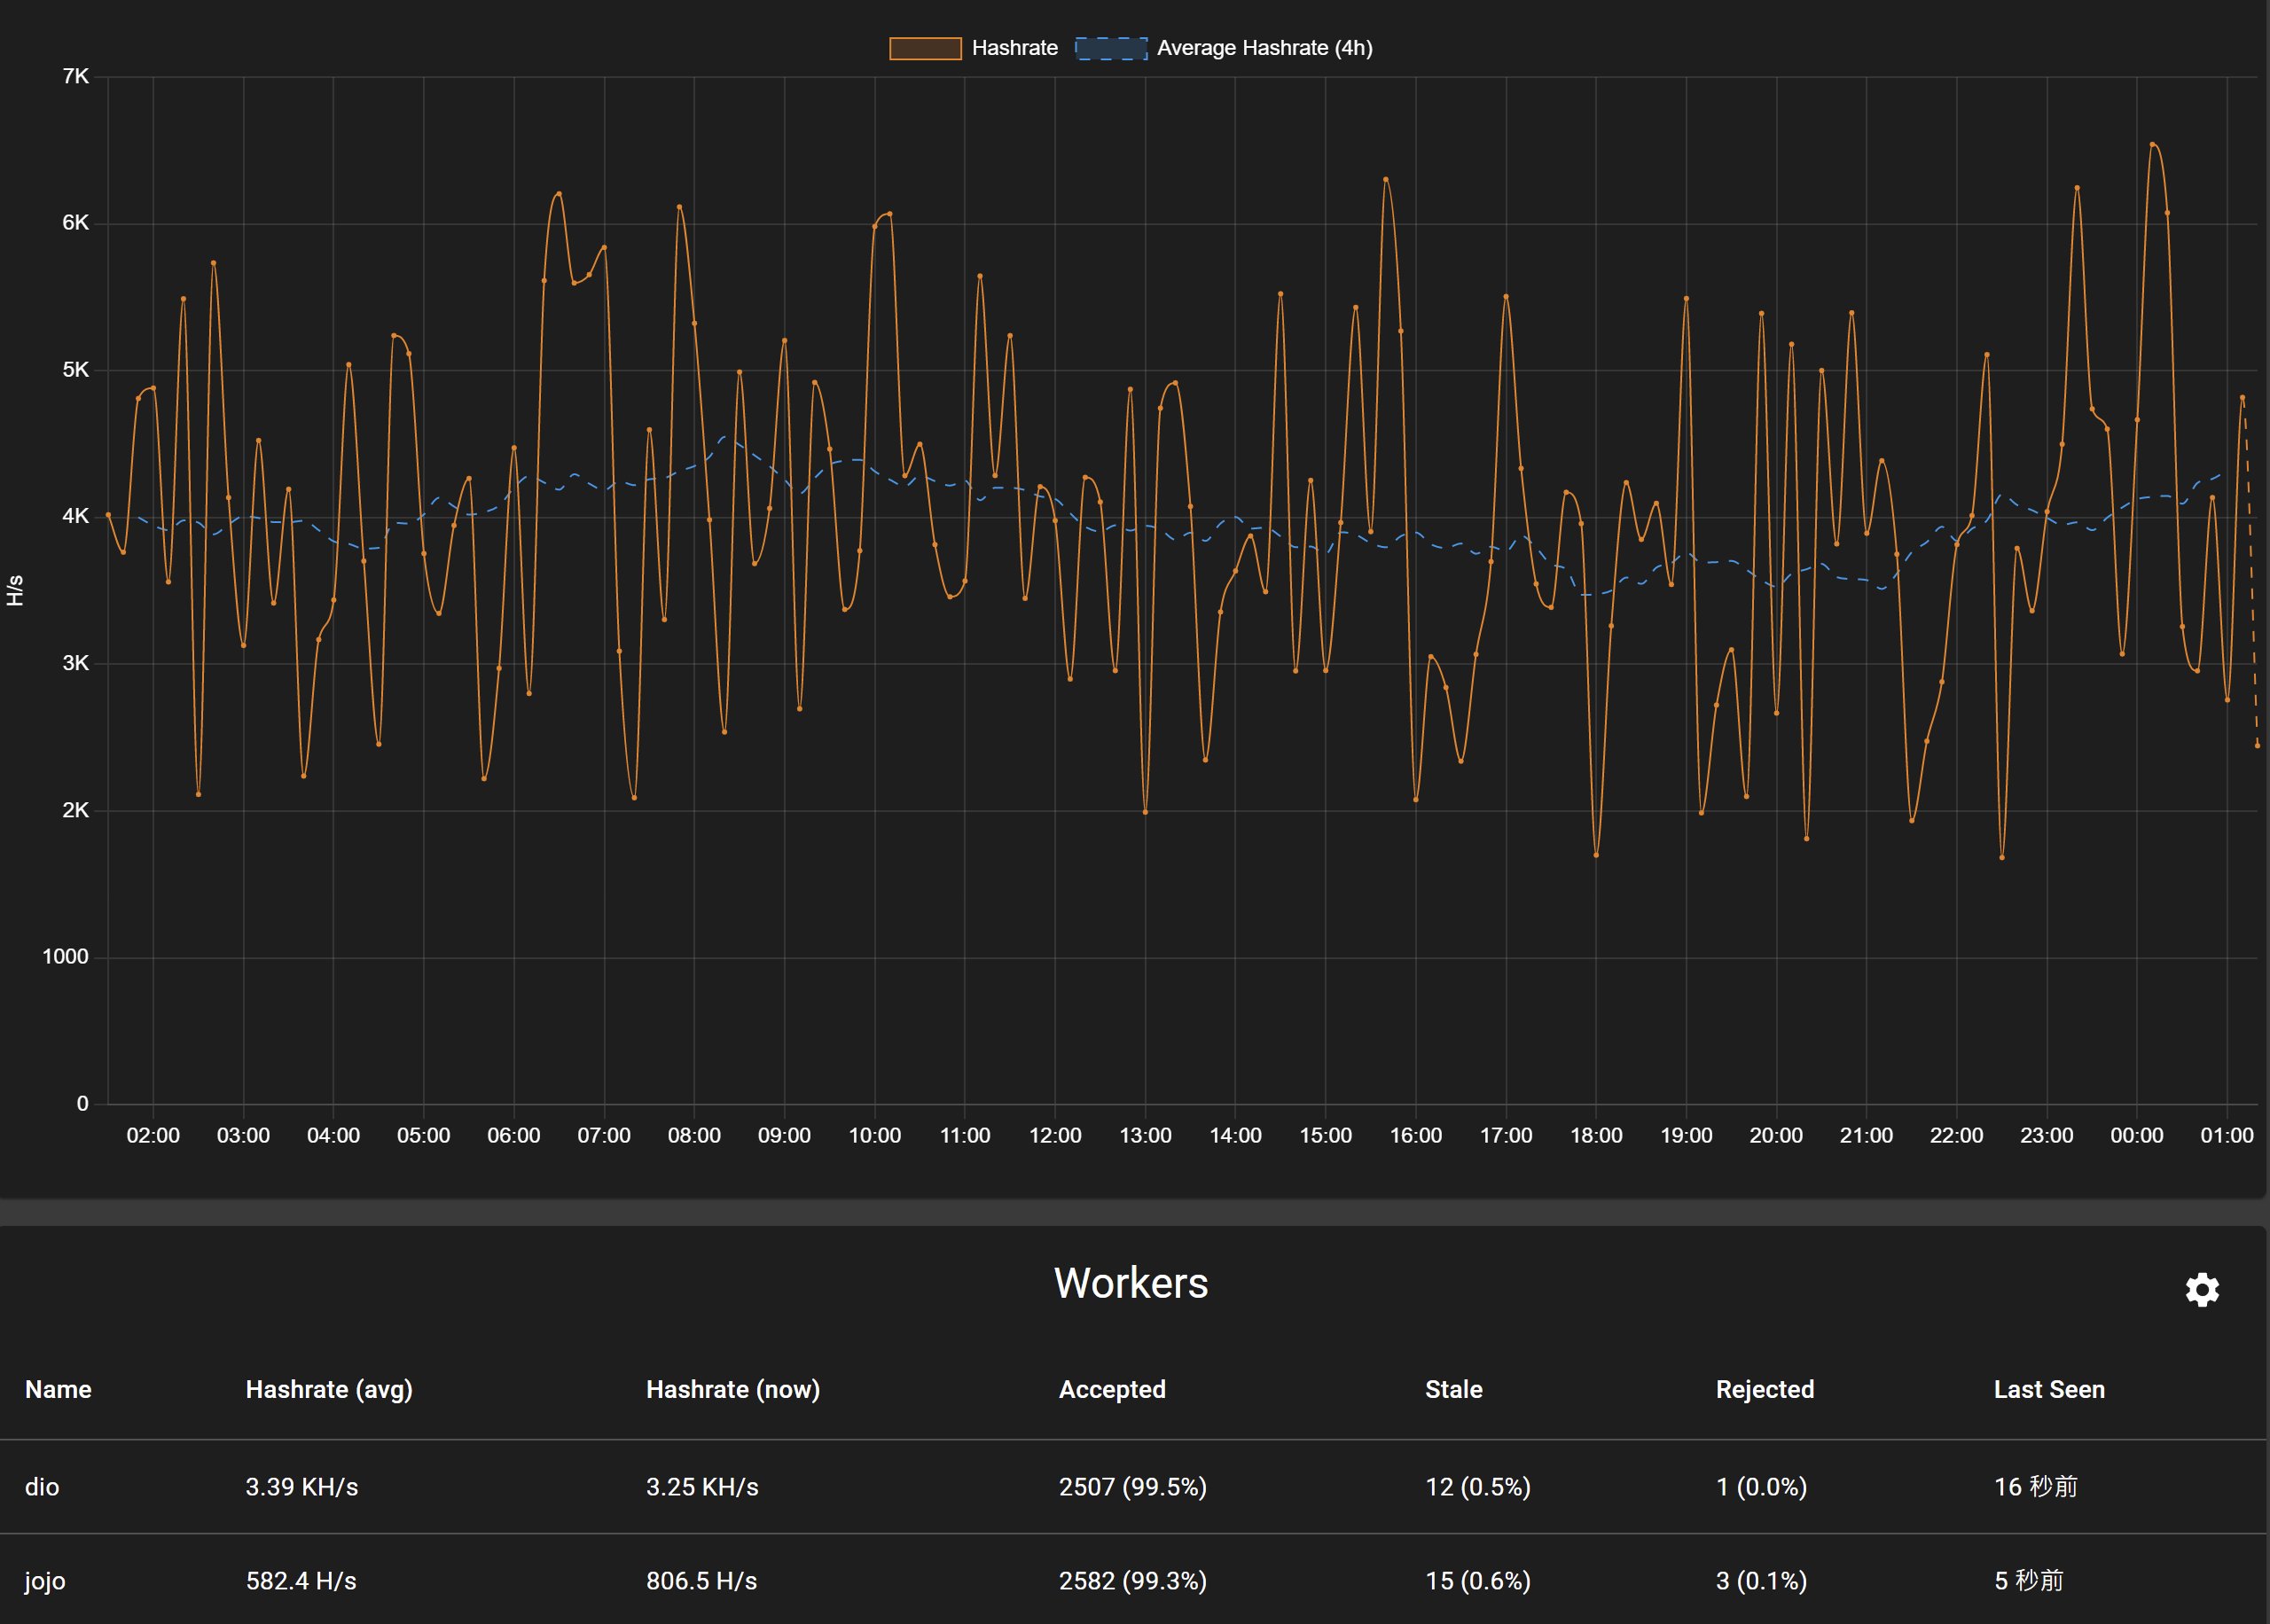
Task: Click the Hashrate legend label
Action: coord(1014,48)
